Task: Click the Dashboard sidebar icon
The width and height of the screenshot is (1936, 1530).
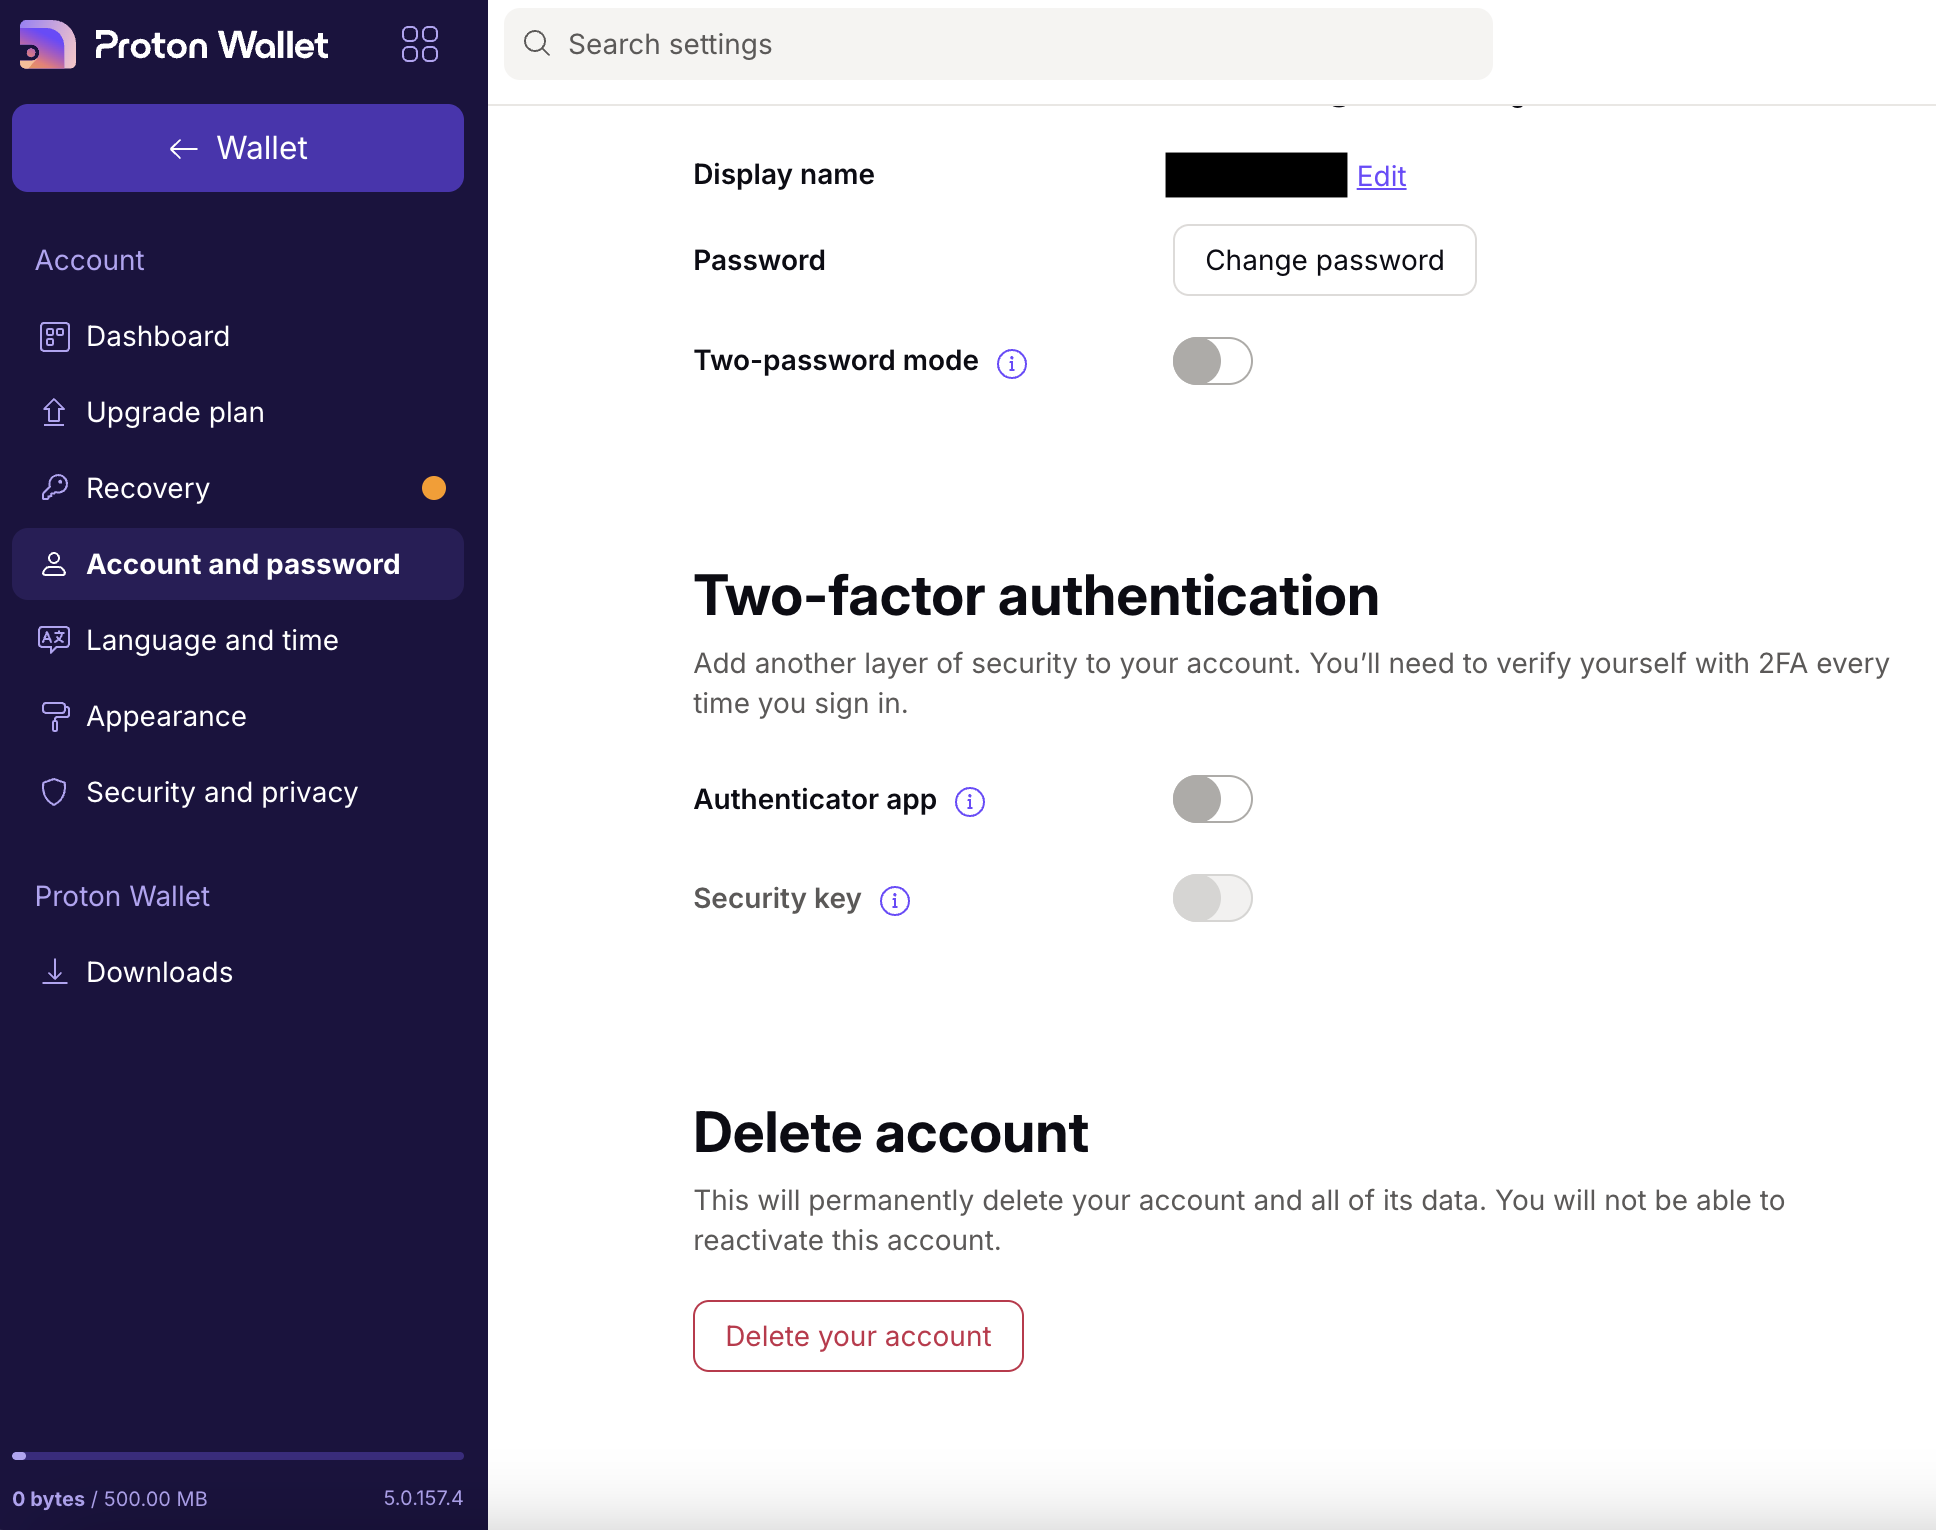Action: pyautogui.click(x=54, y=337)
